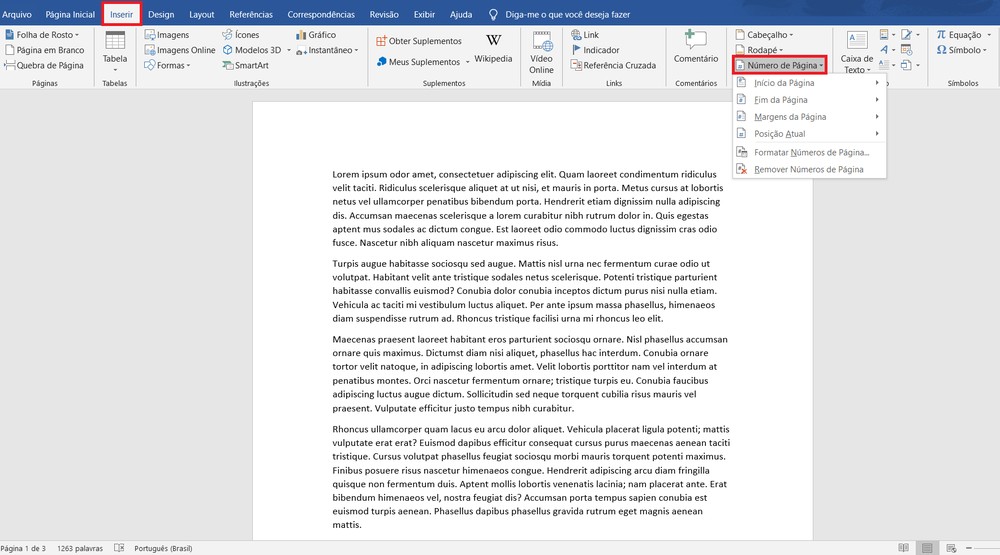The height and width of the screenshot is (555, 1000).
Task: Choose Formatar Números de Página
Action: pos(809,152)
